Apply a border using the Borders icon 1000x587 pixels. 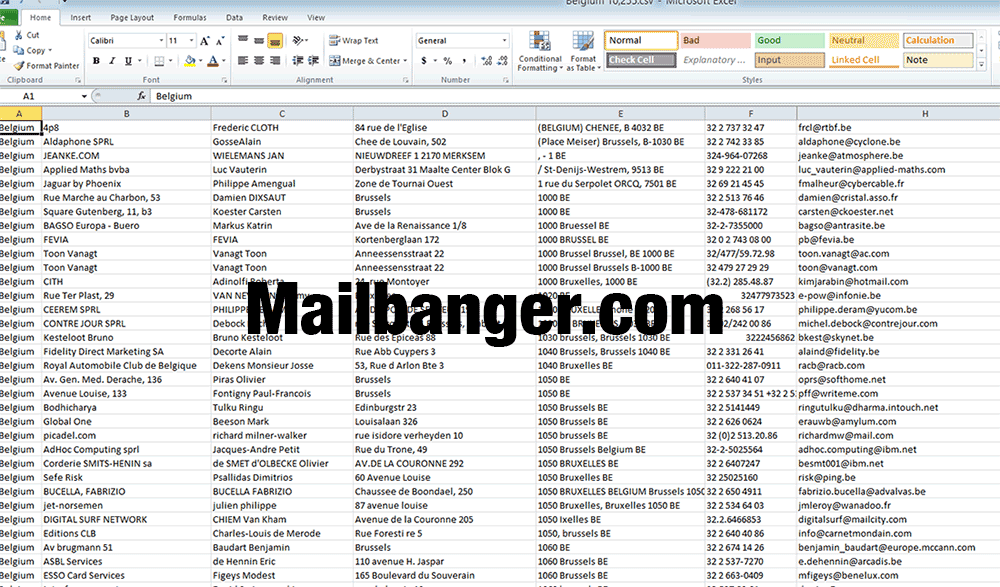point(159,61)
